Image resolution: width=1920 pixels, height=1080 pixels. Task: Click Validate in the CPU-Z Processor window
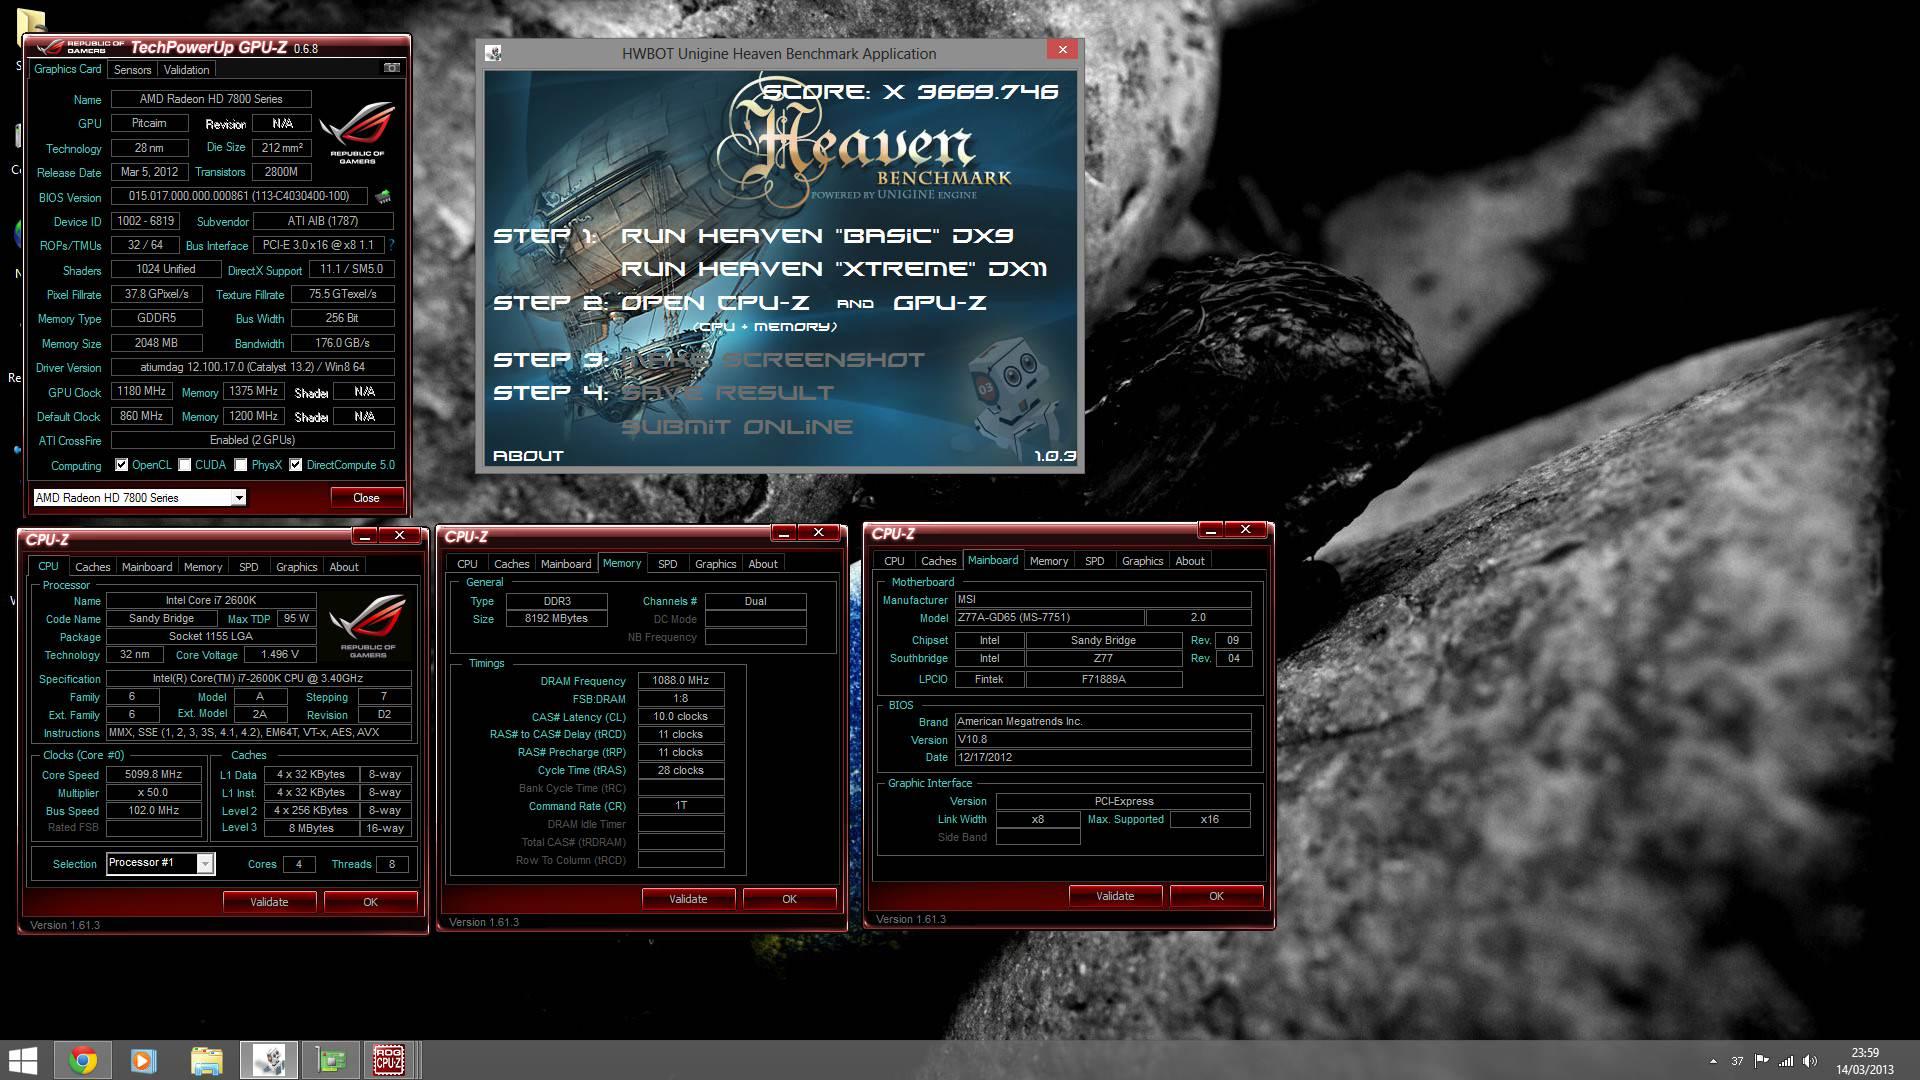(269, 901)
